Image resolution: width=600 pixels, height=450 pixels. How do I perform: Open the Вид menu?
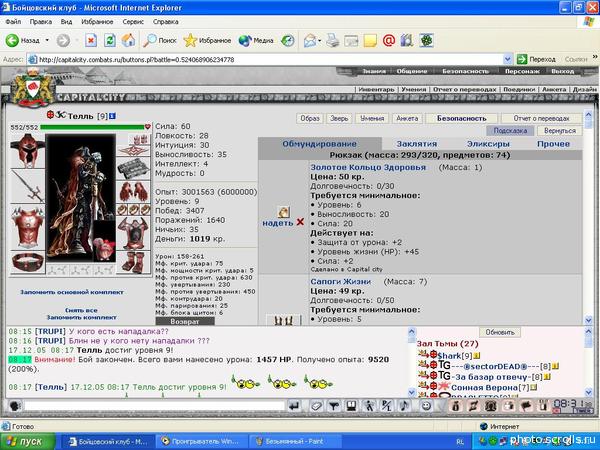pos(66,22)
